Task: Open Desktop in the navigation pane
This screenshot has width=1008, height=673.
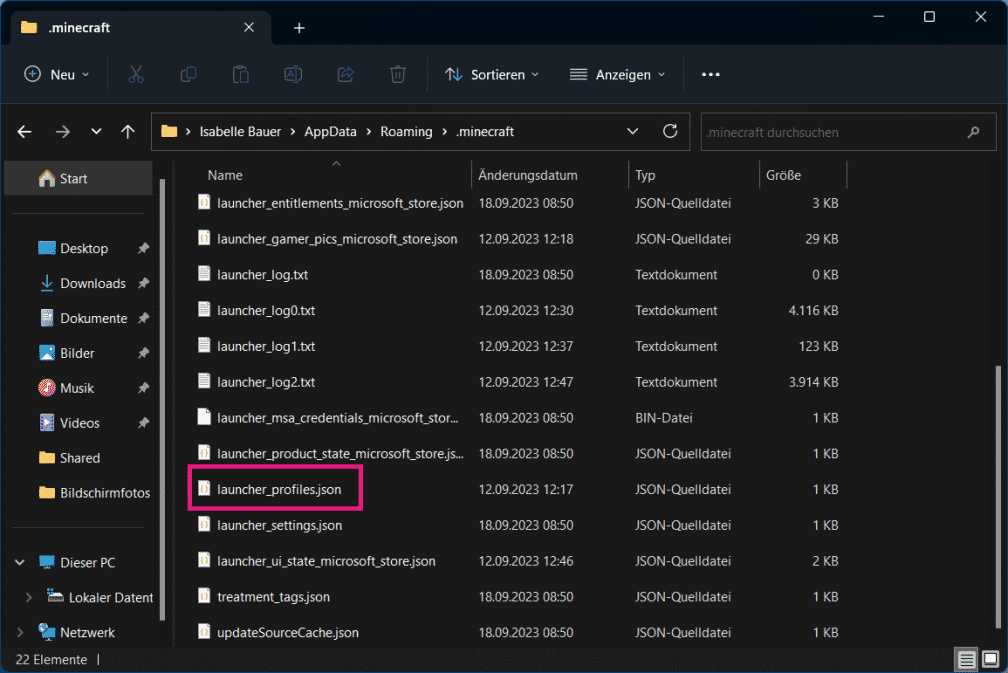Action: click(84, 248)
